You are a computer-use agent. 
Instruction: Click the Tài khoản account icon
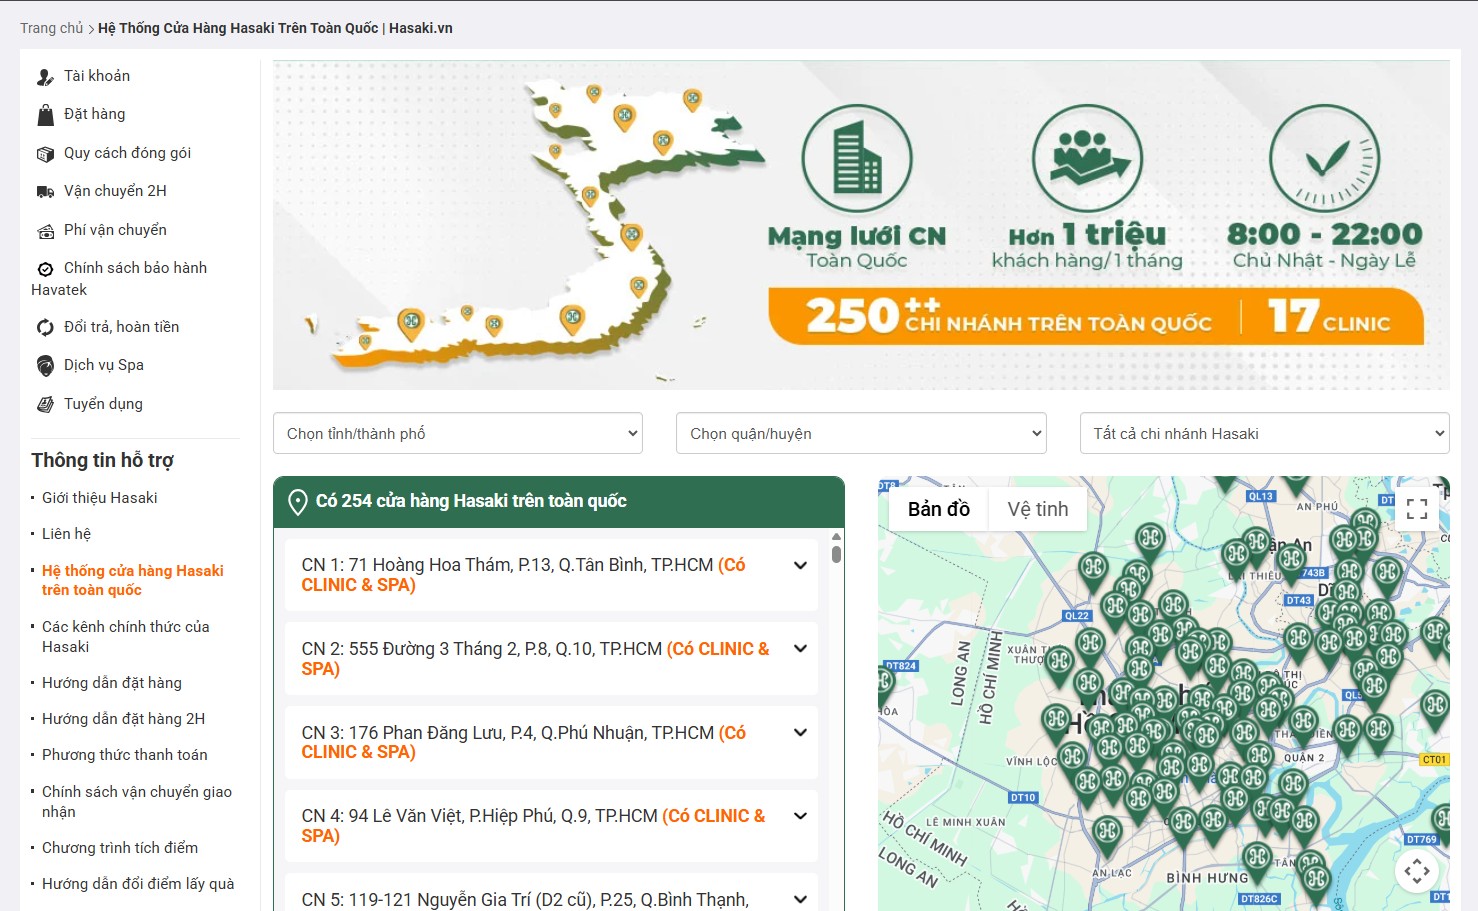45,77
